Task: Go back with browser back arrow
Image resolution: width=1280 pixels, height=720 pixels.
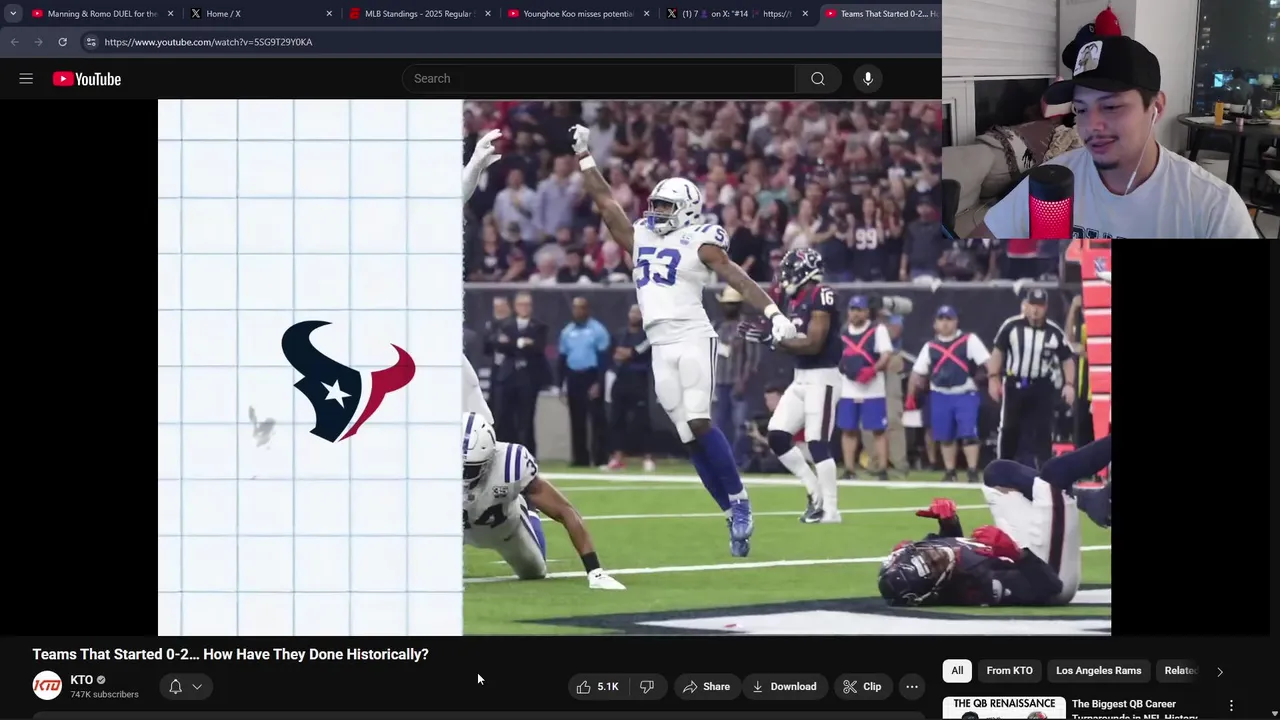Action: (x=14, y=42)
